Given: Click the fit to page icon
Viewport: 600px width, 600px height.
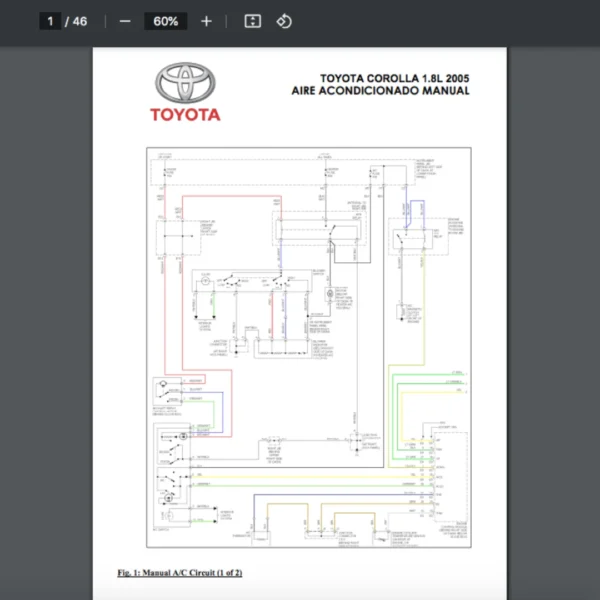Looking at the screenshot, I should tap(253, 21).
